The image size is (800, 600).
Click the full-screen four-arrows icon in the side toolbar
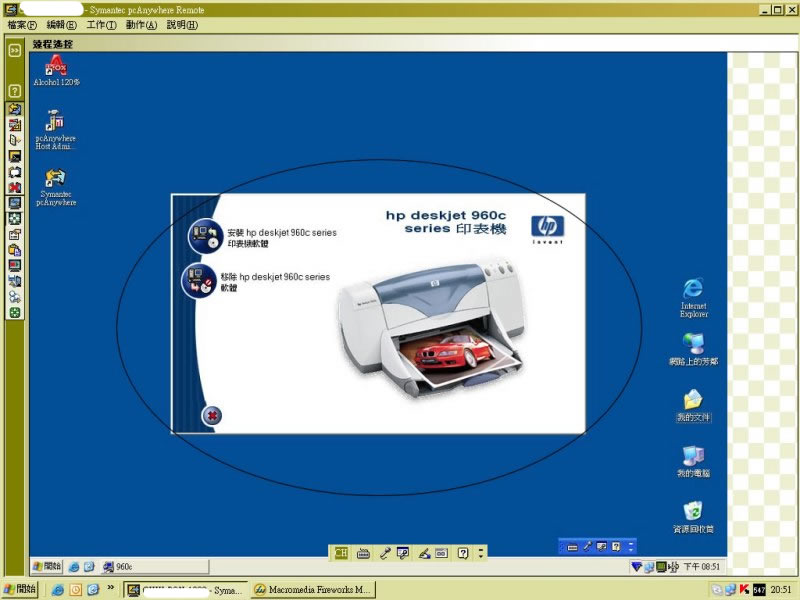point(15,218)
